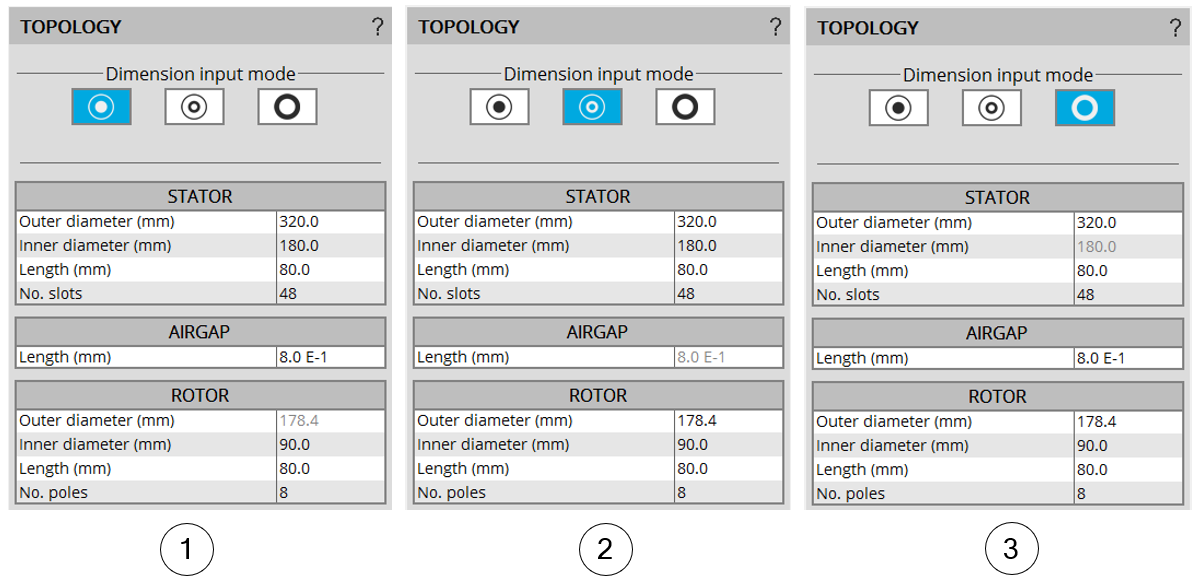1199x587 pixels.
Task: Select the highlighted first dimension mode in panel 1
Action: [x=101, y=106]
